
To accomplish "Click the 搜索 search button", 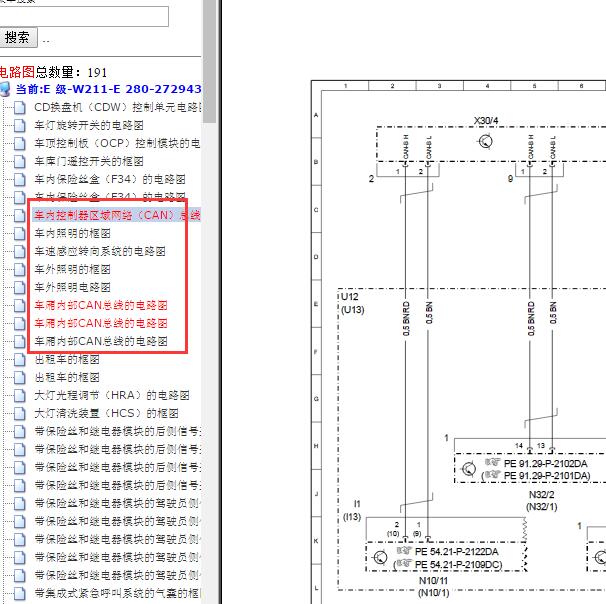I will 18,37.
